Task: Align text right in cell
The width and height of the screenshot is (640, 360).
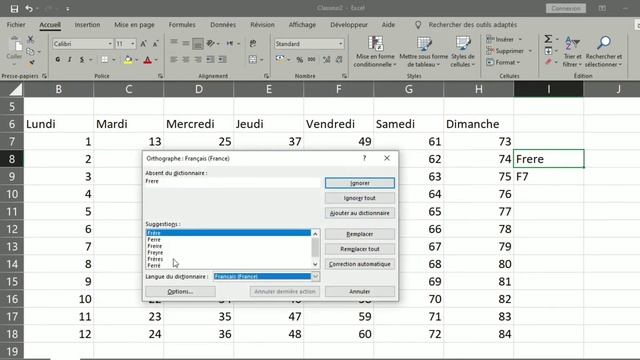Action: coord(198,60)
